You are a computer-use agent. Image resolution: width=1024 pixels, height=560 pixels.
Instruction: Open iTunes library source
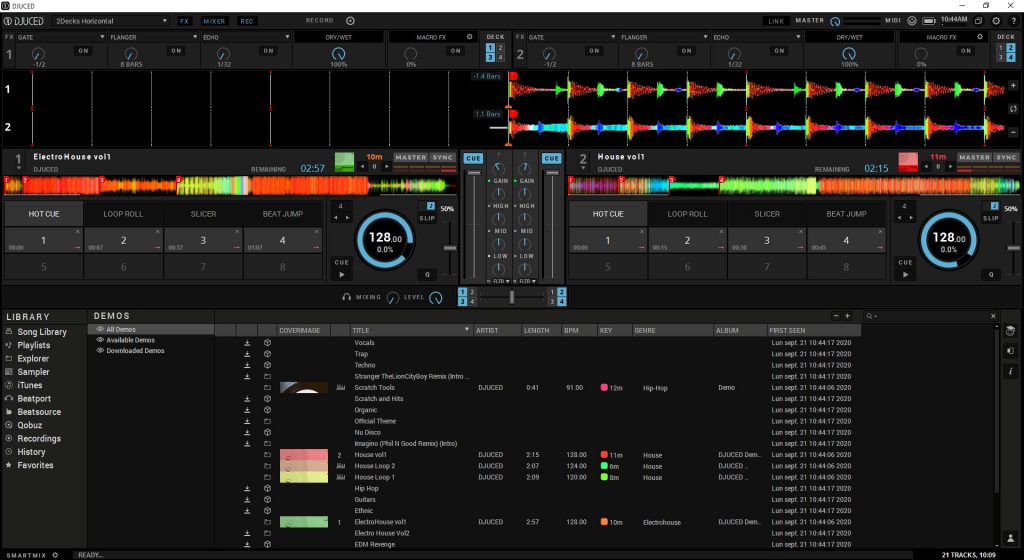pos(29,385)
